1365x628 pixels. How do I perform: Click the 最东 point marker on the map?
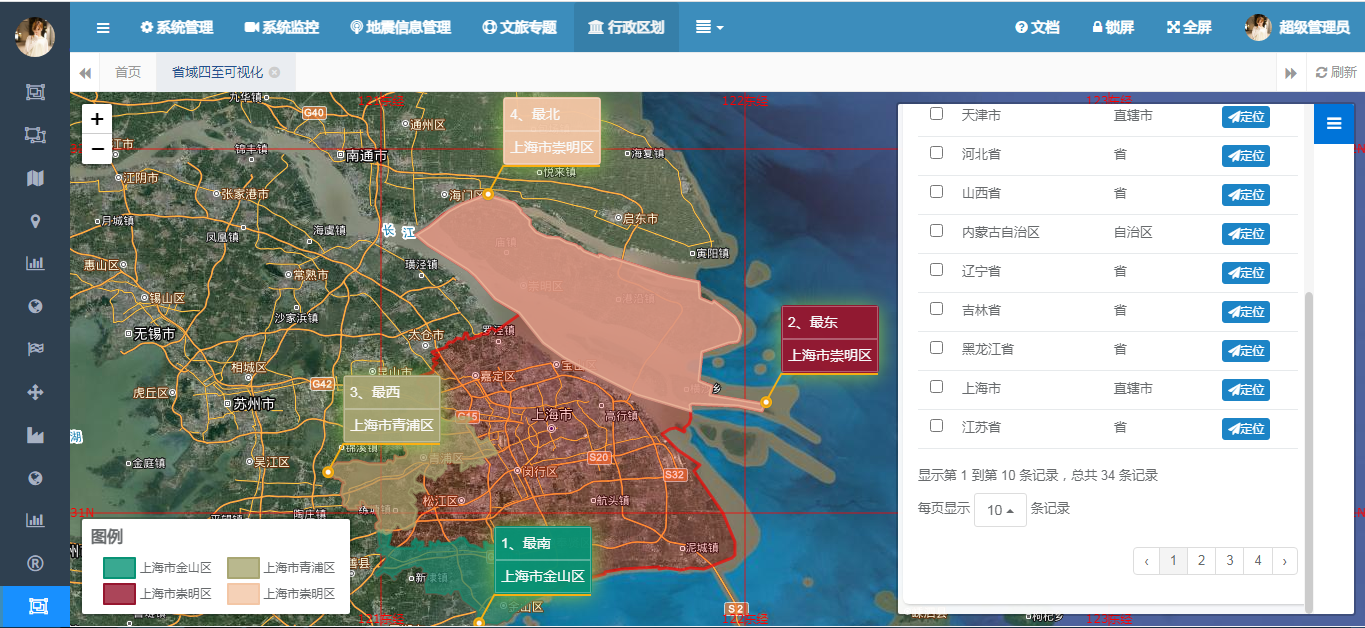[766, 402]
